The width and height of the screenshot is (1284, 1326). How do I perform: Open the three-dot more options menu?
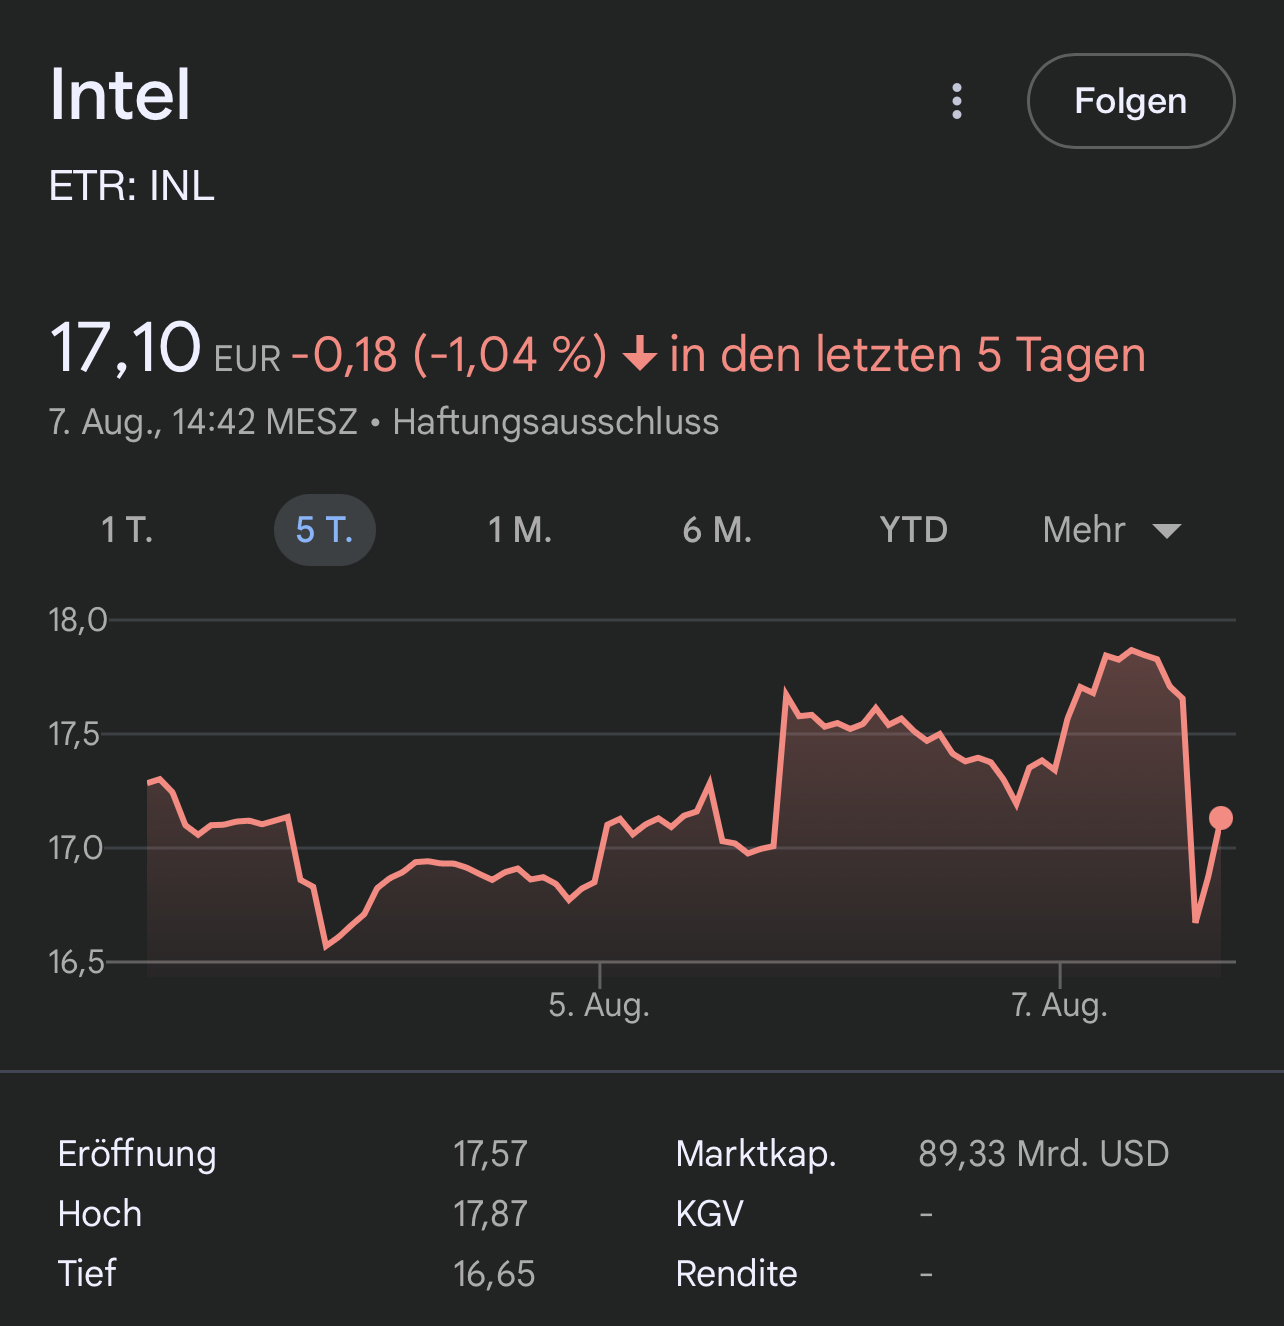pyautogui.click(x=957, y=101)
